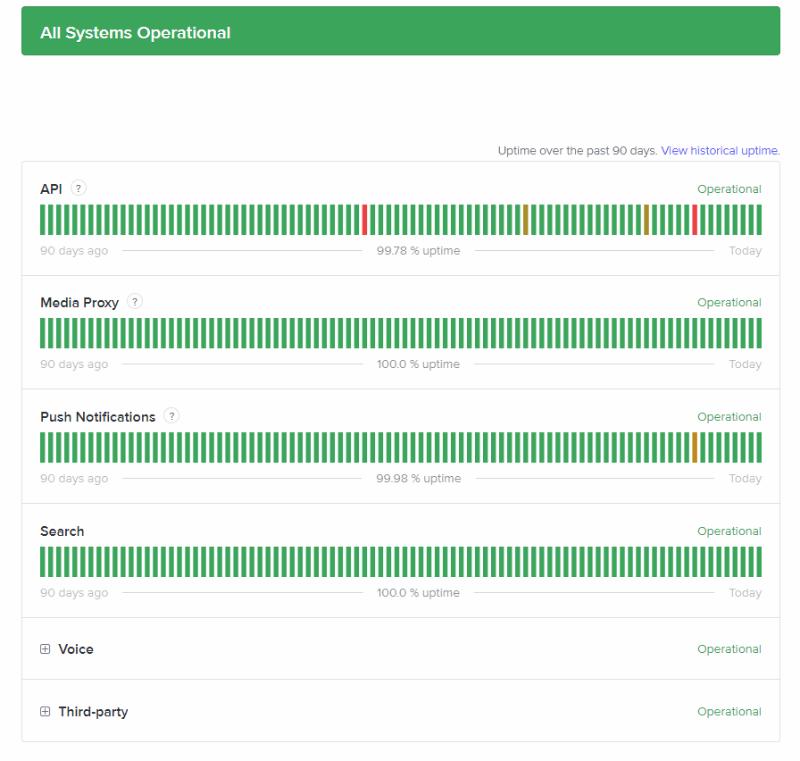Click the All Systems Operational banner
This screenshot has width=800, height=761.
(x=401, y=31)
